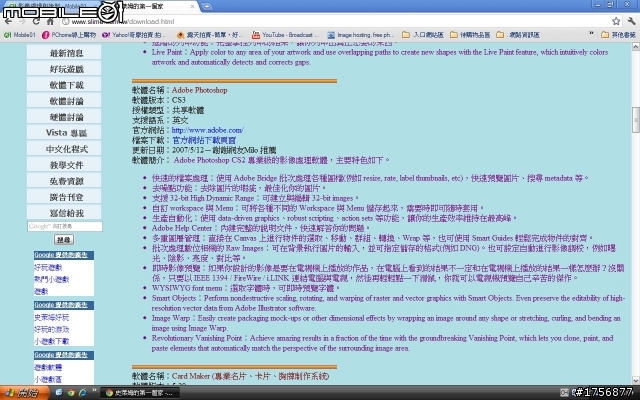Open the 露天拍賣 bookmark
Screen dimensions: 640x400
pyautogui.click(x=210, y=35)
